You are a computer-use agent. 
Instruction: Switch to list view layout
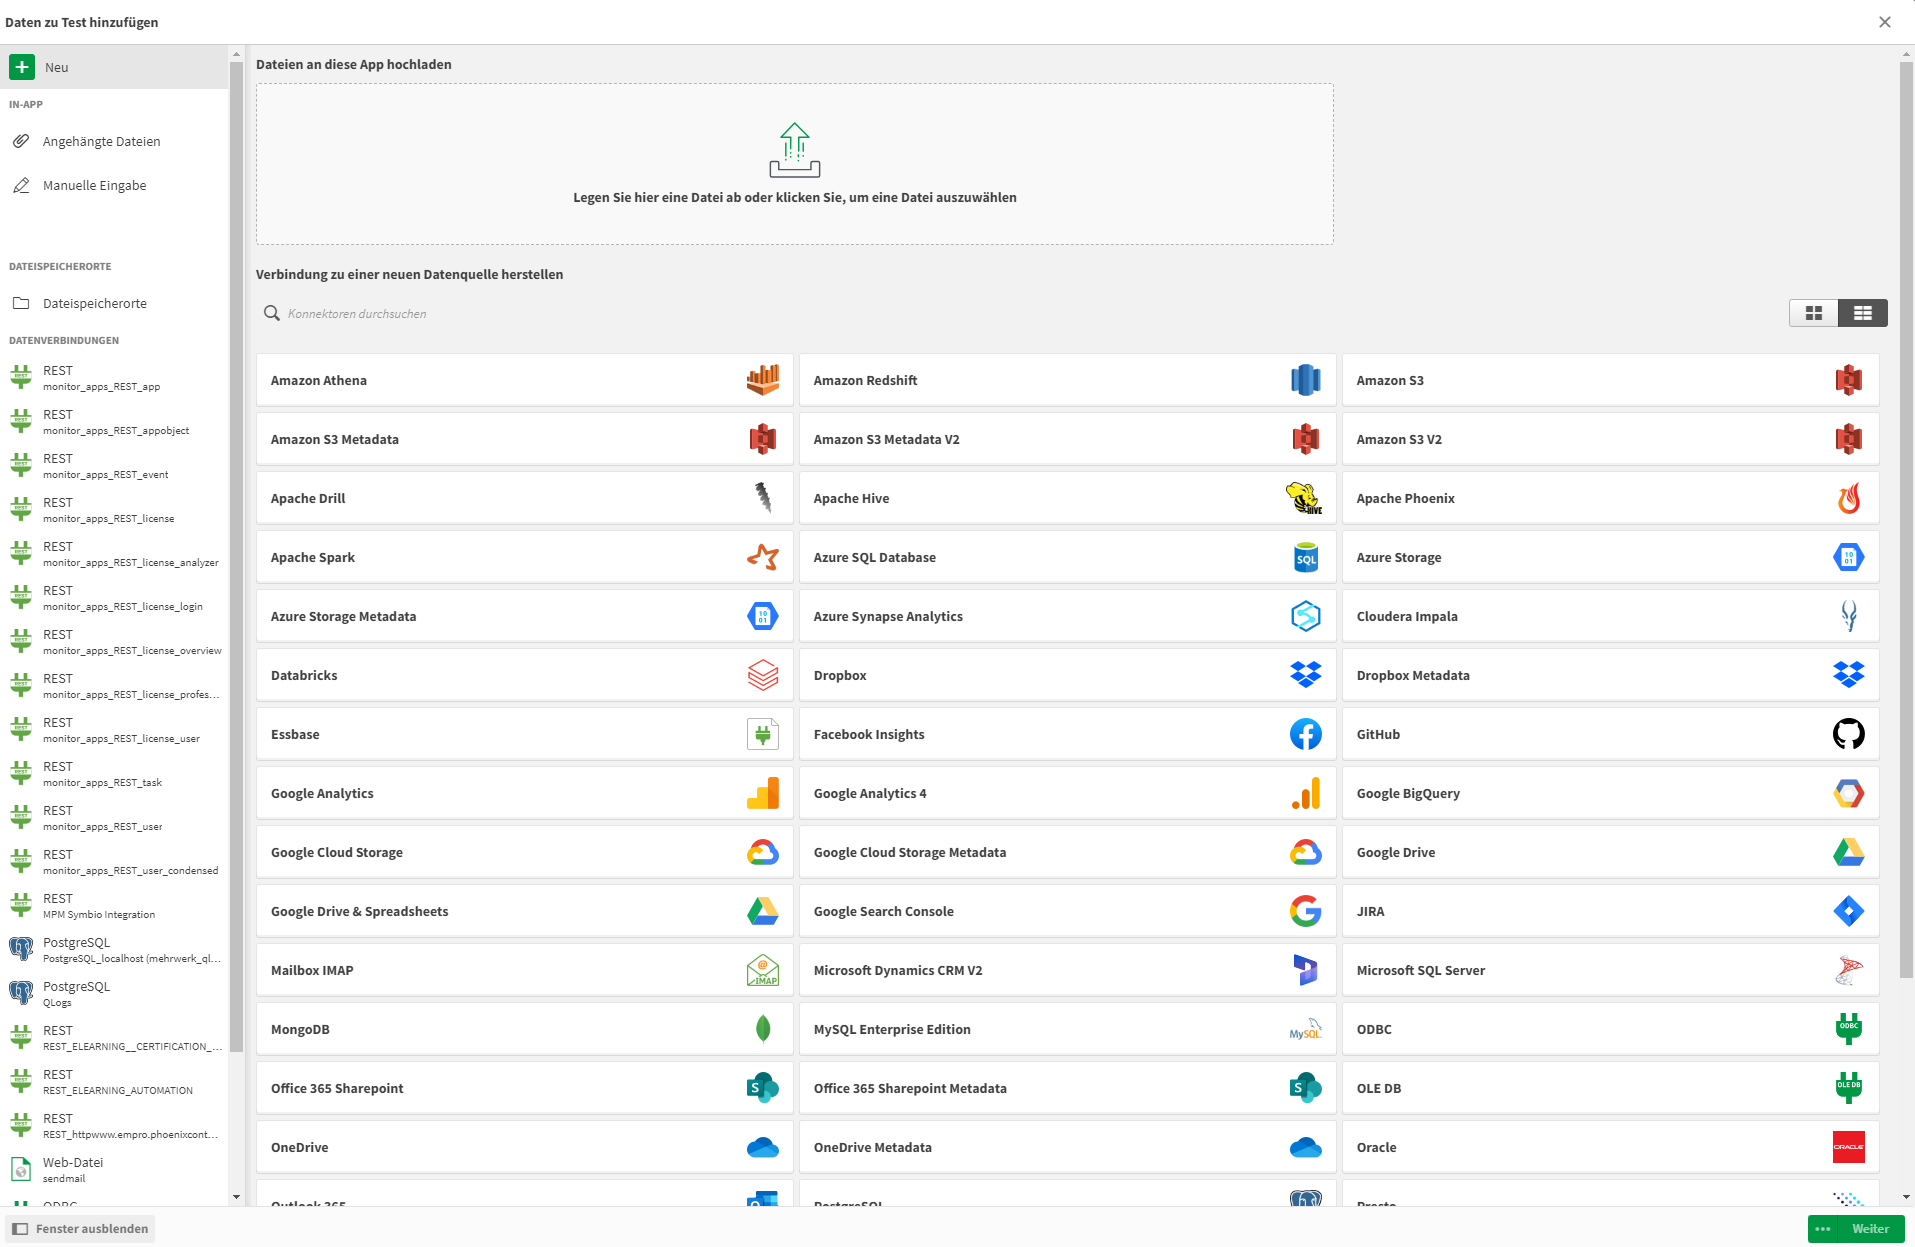1862,313
